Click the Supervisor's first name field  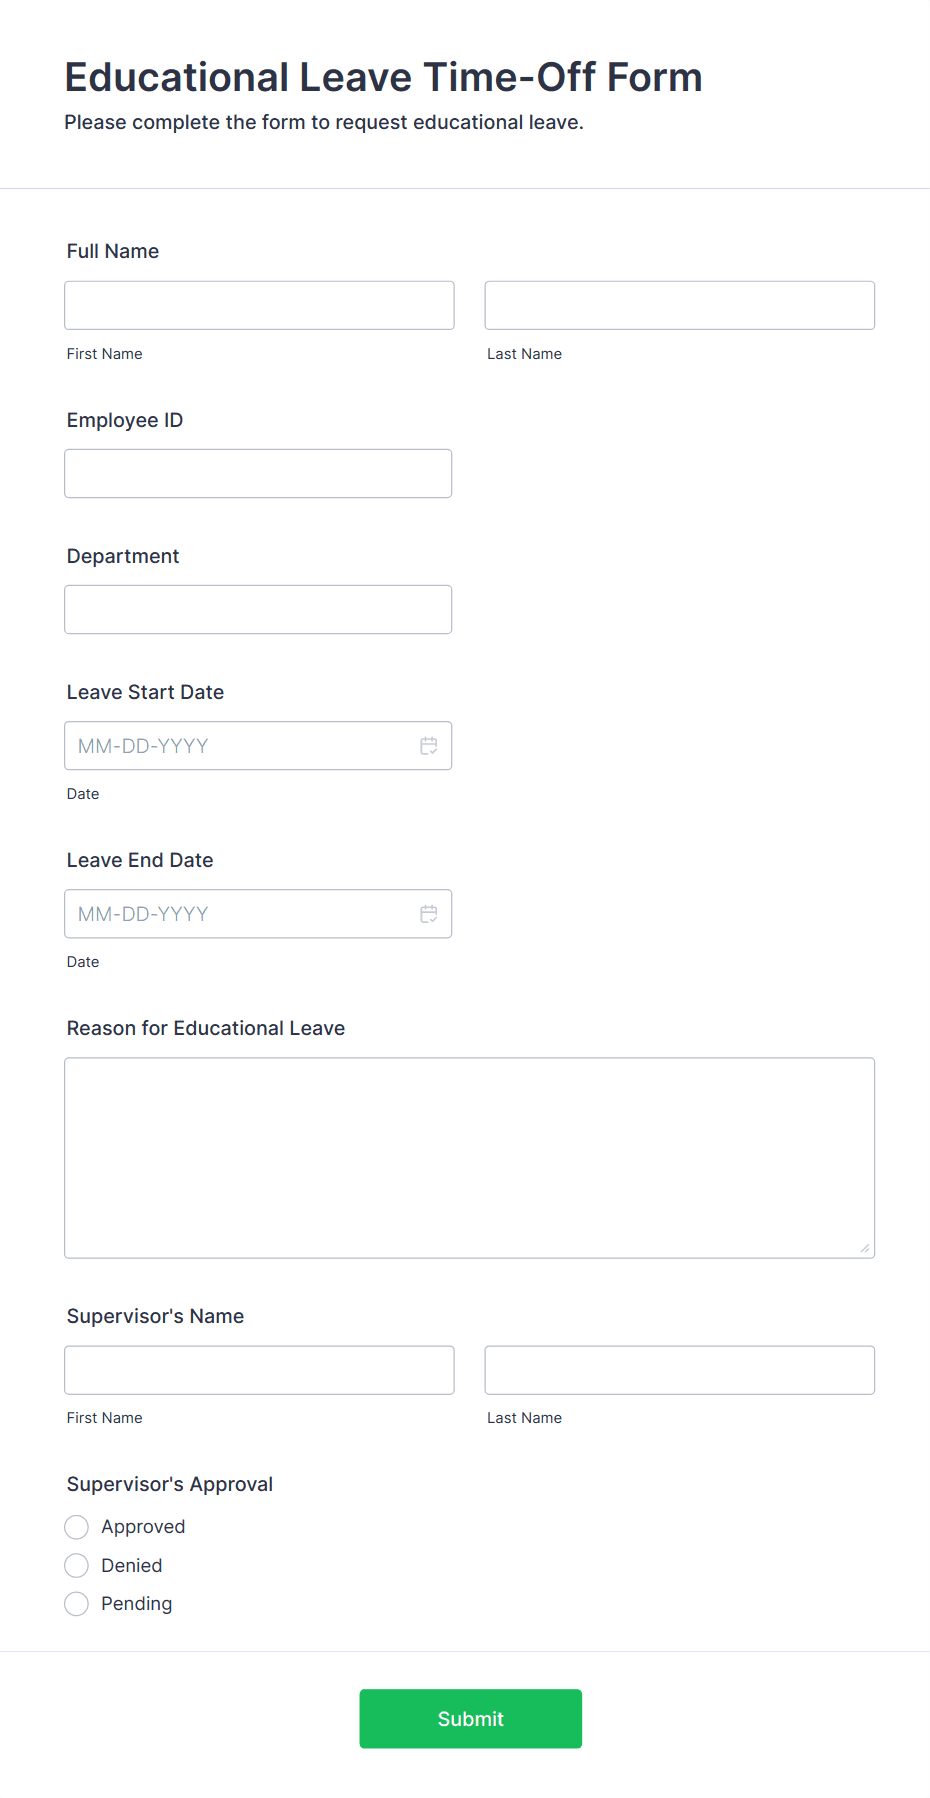point(259,1370)
